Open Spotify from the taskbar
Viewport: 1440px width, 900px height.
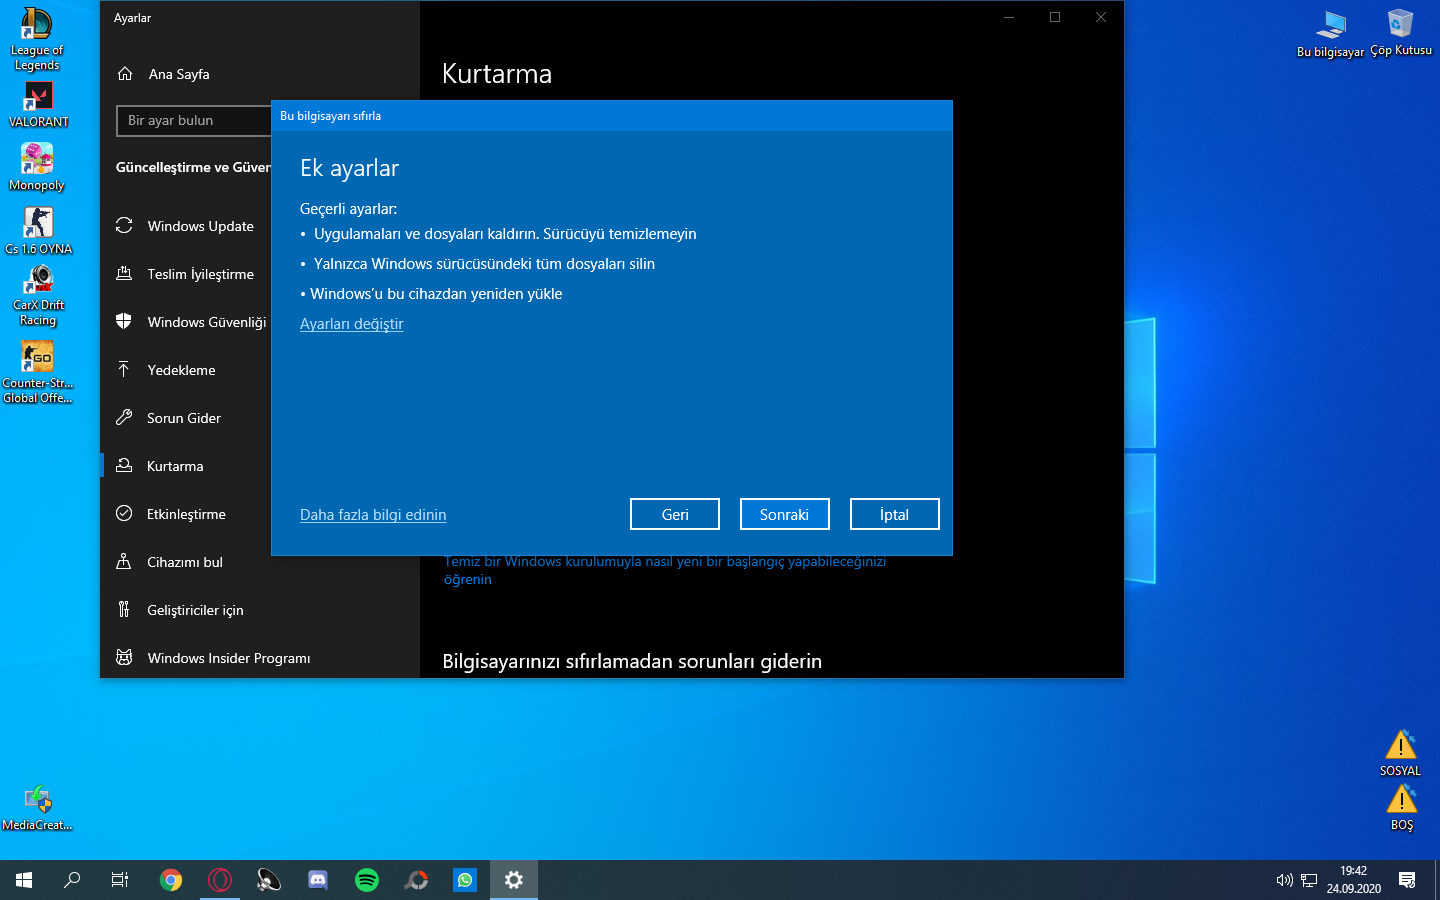[x=367, y=880]
